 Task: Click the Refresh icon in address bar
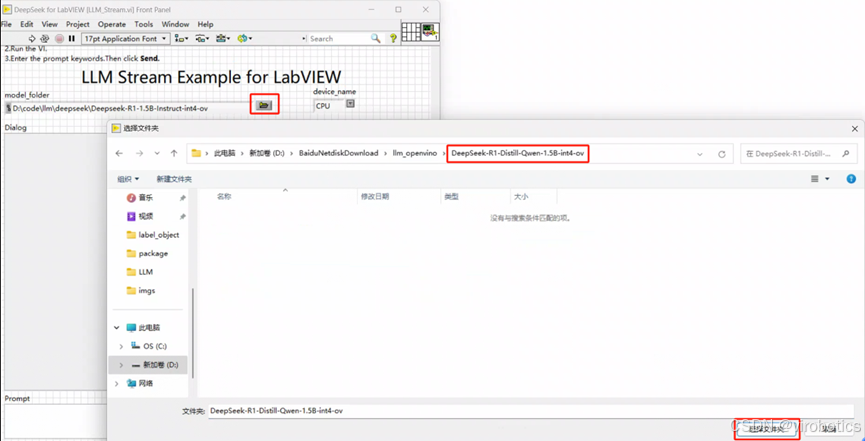tap(722, 155)
